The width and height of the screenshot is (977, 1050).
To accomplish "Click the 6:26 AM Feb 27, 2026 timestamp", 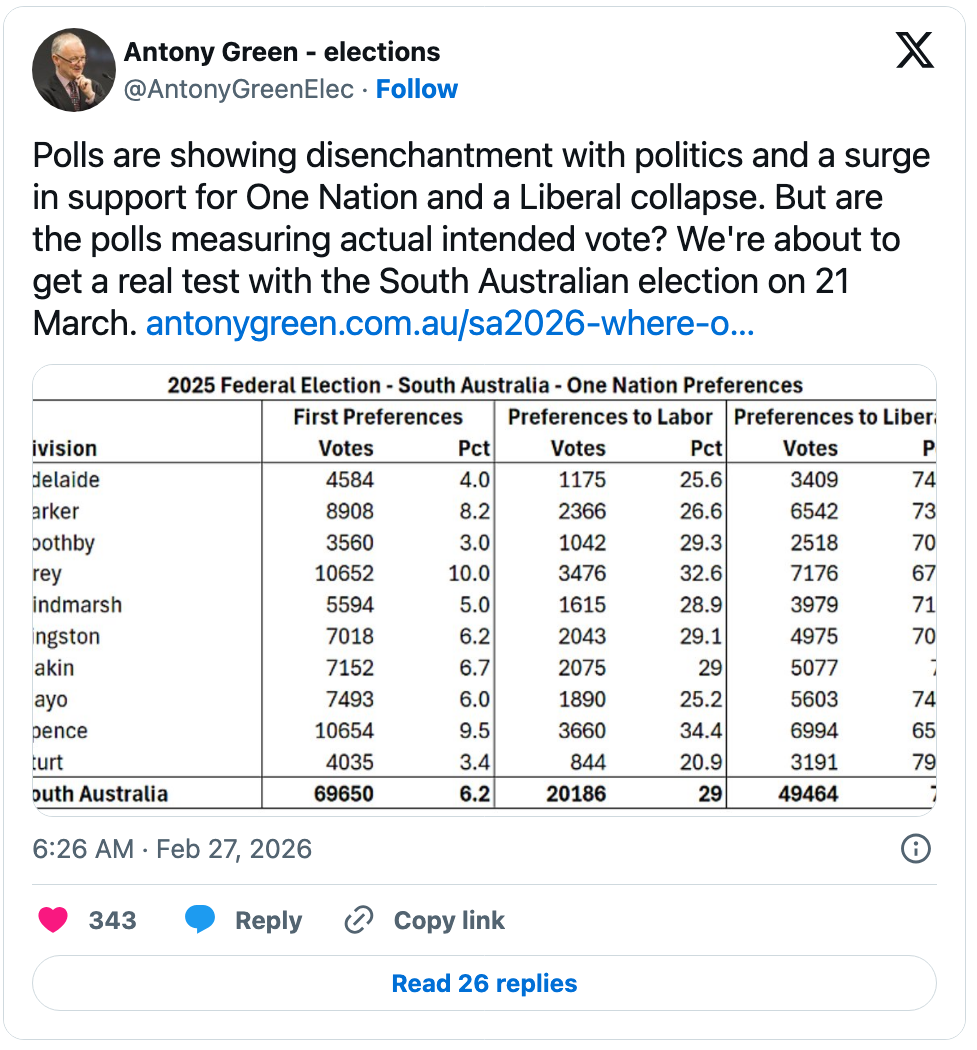I will click(x=172, y=849).
